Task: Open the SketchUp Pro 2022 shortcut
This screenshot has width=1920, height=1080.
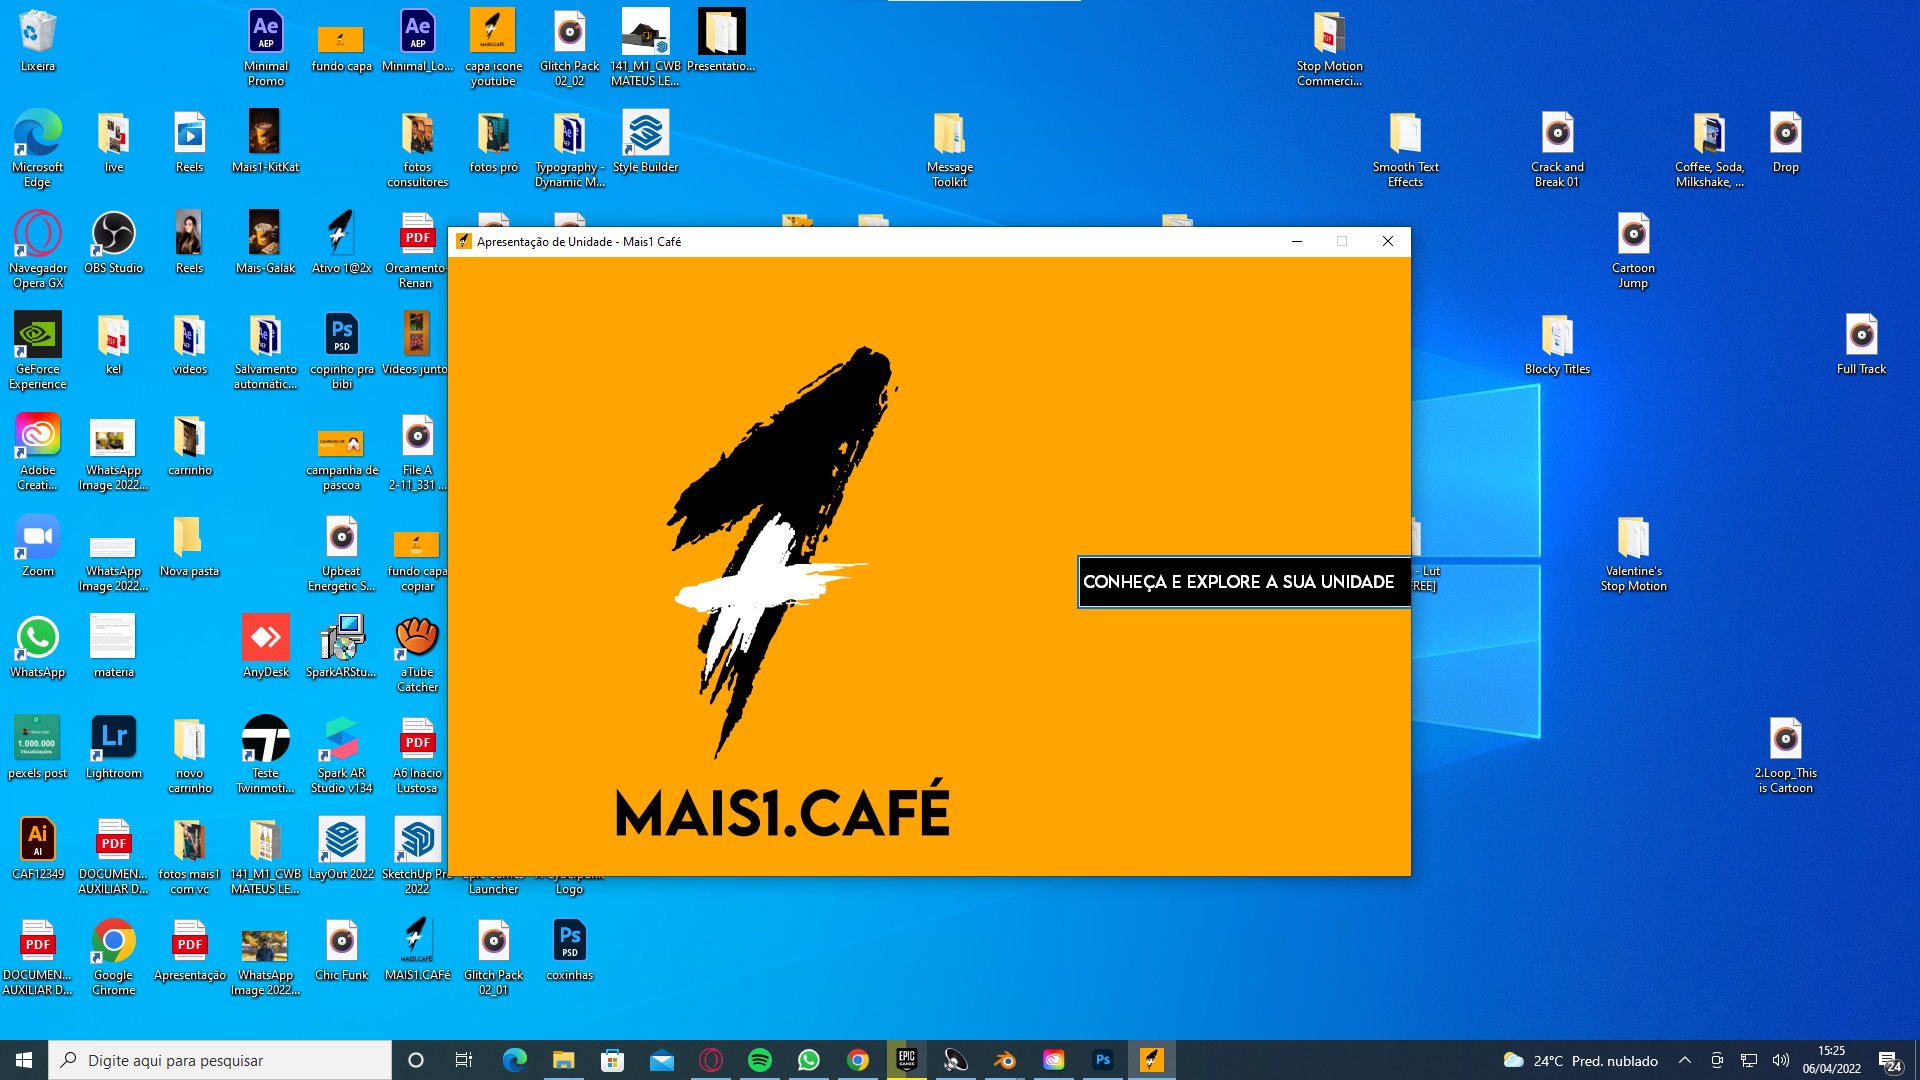Action: (417, 856)
